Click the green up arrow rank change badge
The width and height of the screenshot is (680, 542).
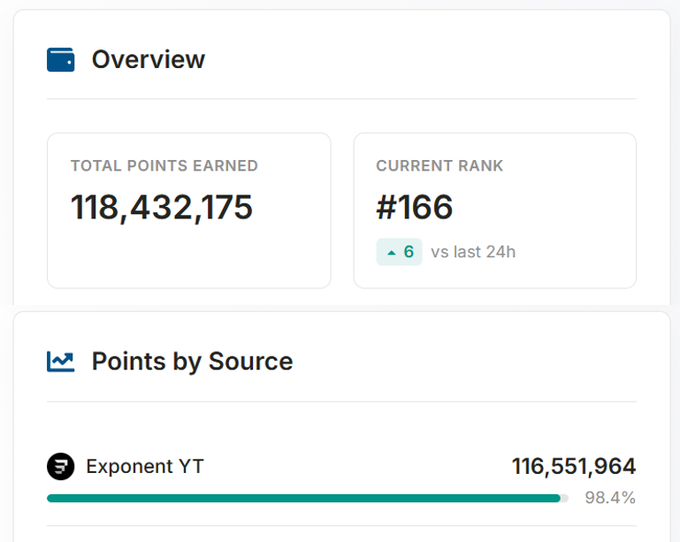coord(399,252)
